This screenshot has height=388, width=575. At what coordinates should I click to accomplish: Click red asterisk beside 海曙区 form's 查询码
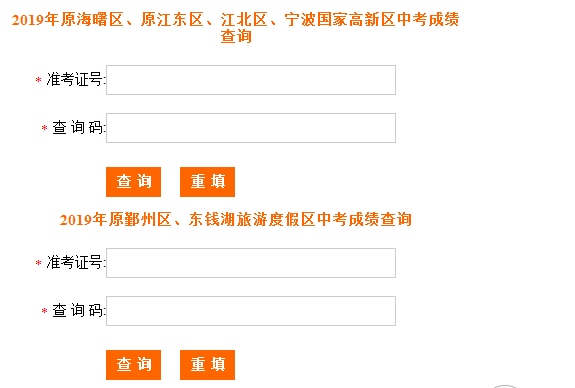tap(44, 128)
